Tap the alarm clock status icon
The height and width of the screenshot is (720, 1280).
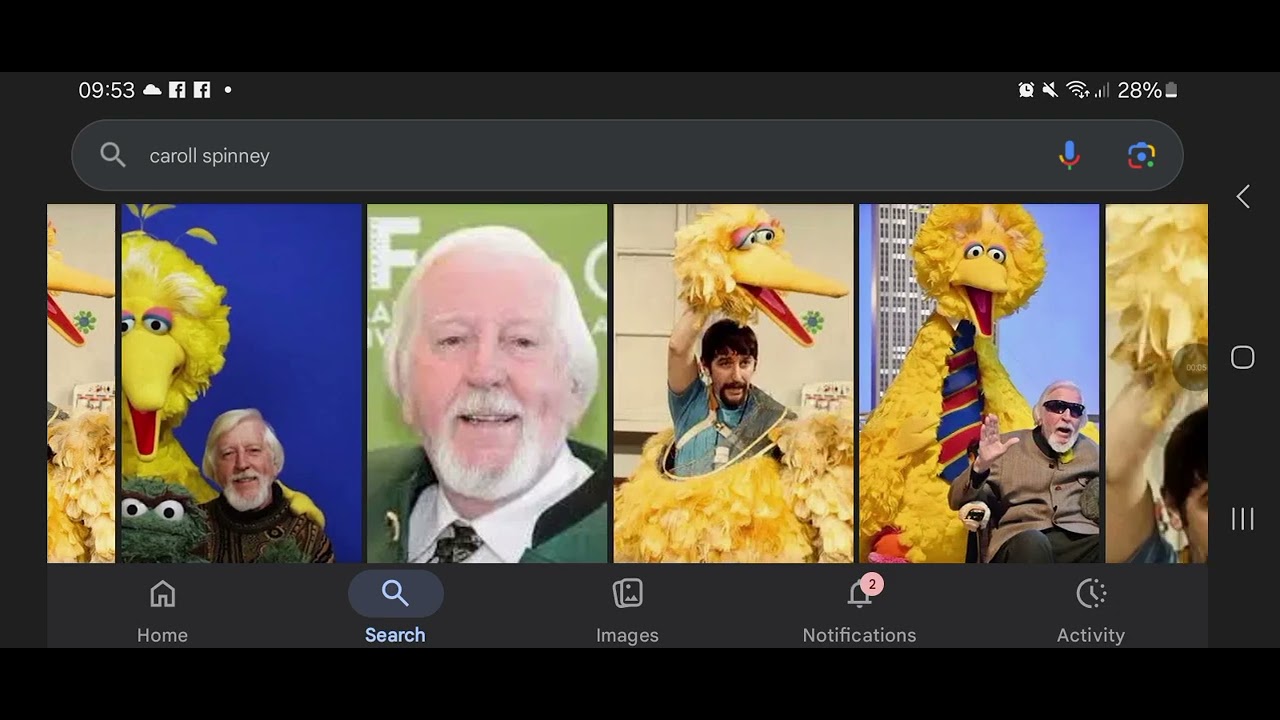tap(1026, 90)
